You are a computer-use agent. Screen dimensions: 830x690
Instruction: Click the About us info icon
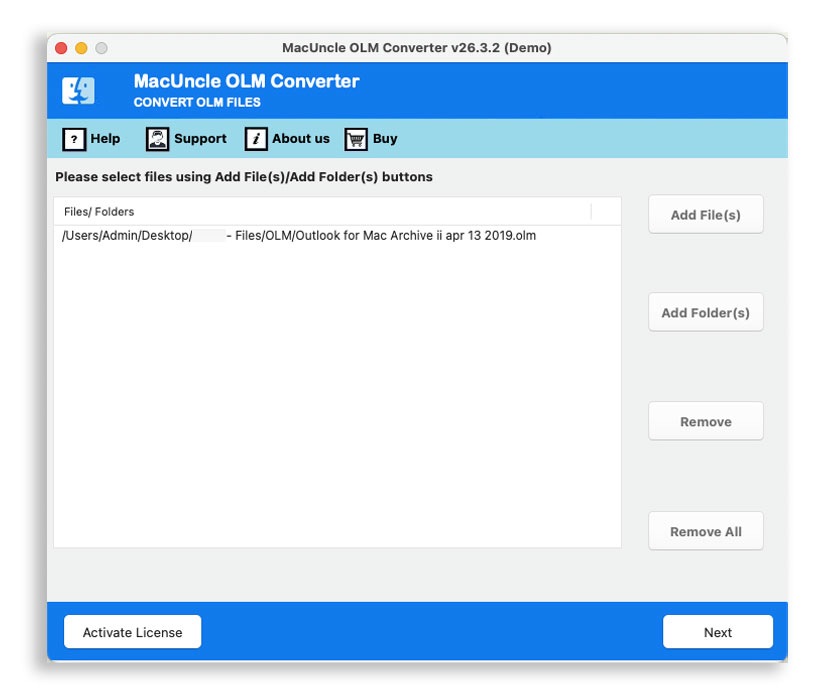256,139
